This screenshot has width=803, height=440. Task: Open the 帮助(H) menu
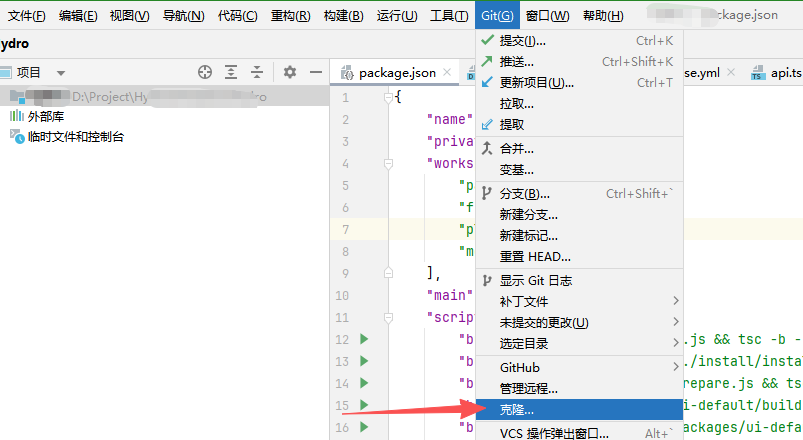(x=603, y=16)
